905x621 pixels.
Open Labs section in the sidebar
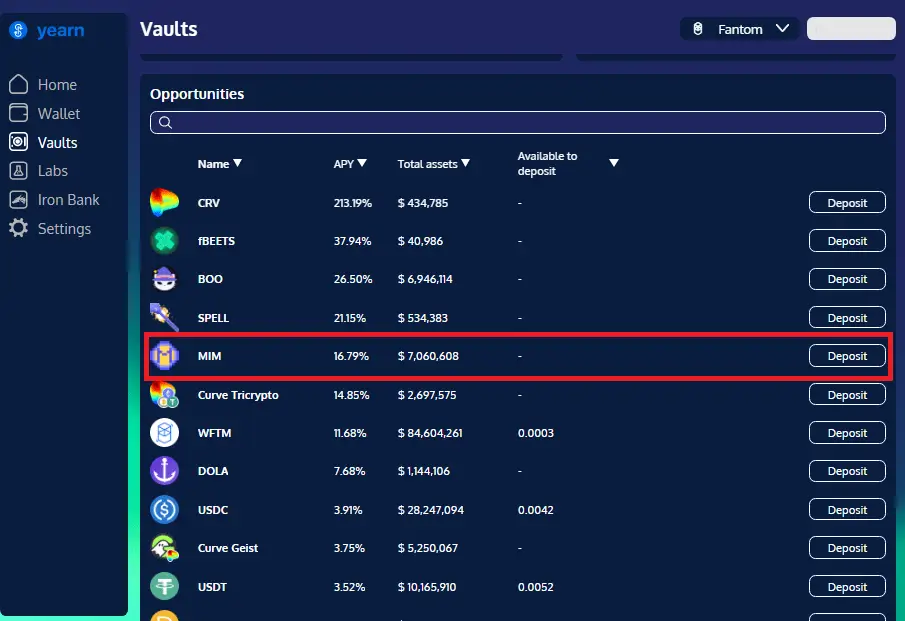[52, 171]
